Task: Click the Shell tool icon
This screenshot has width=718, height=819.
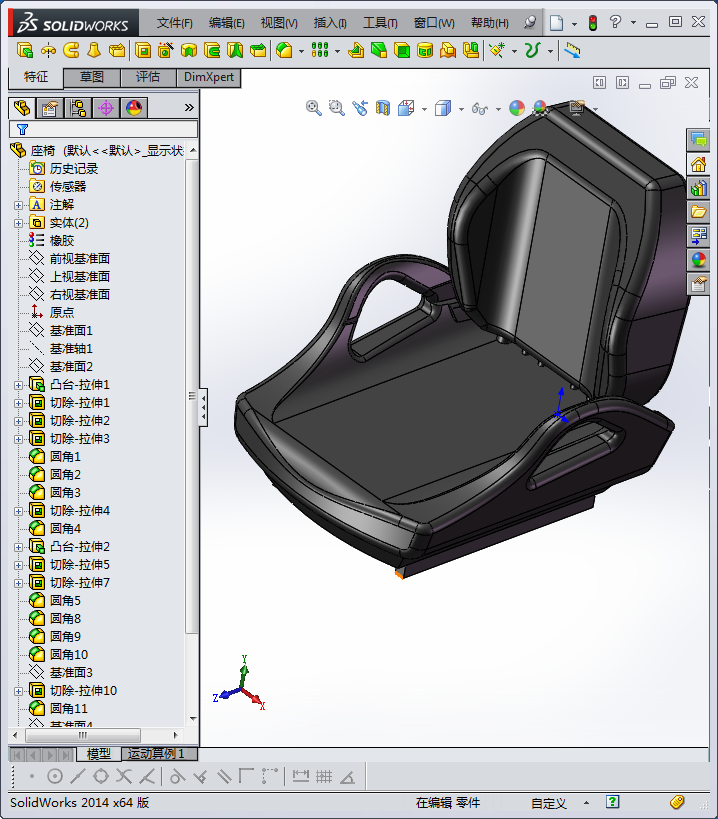Action: pyautogui.click(x=402, y=51)
